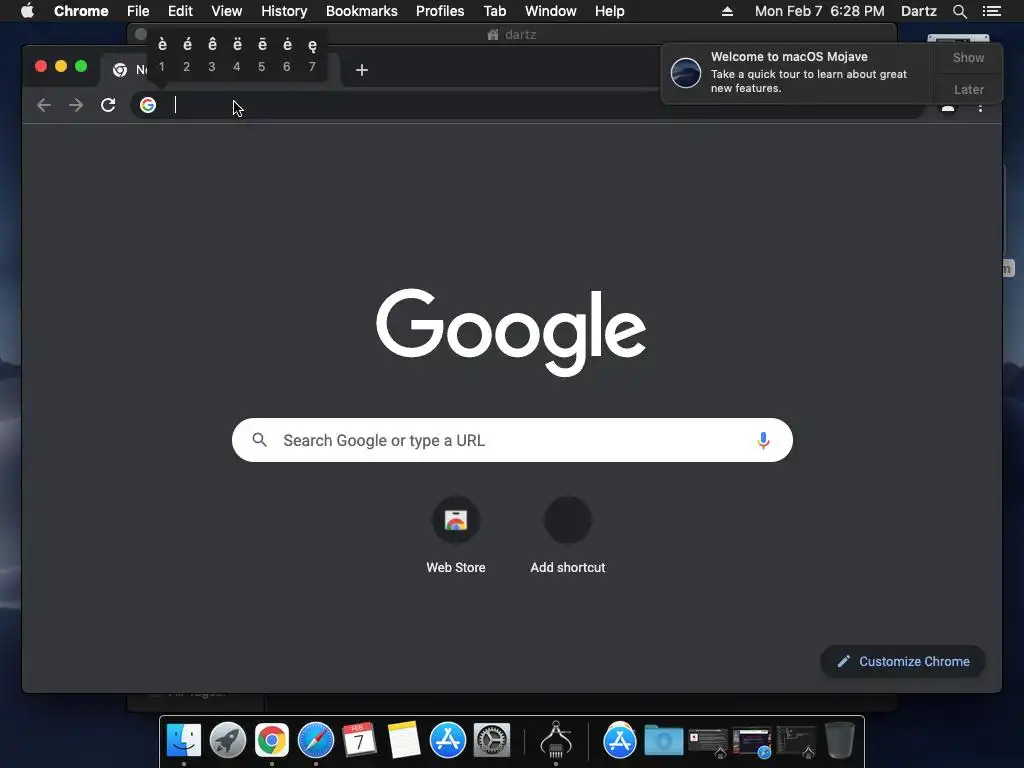Click the eject icon in menu bar

pos(728,11)
